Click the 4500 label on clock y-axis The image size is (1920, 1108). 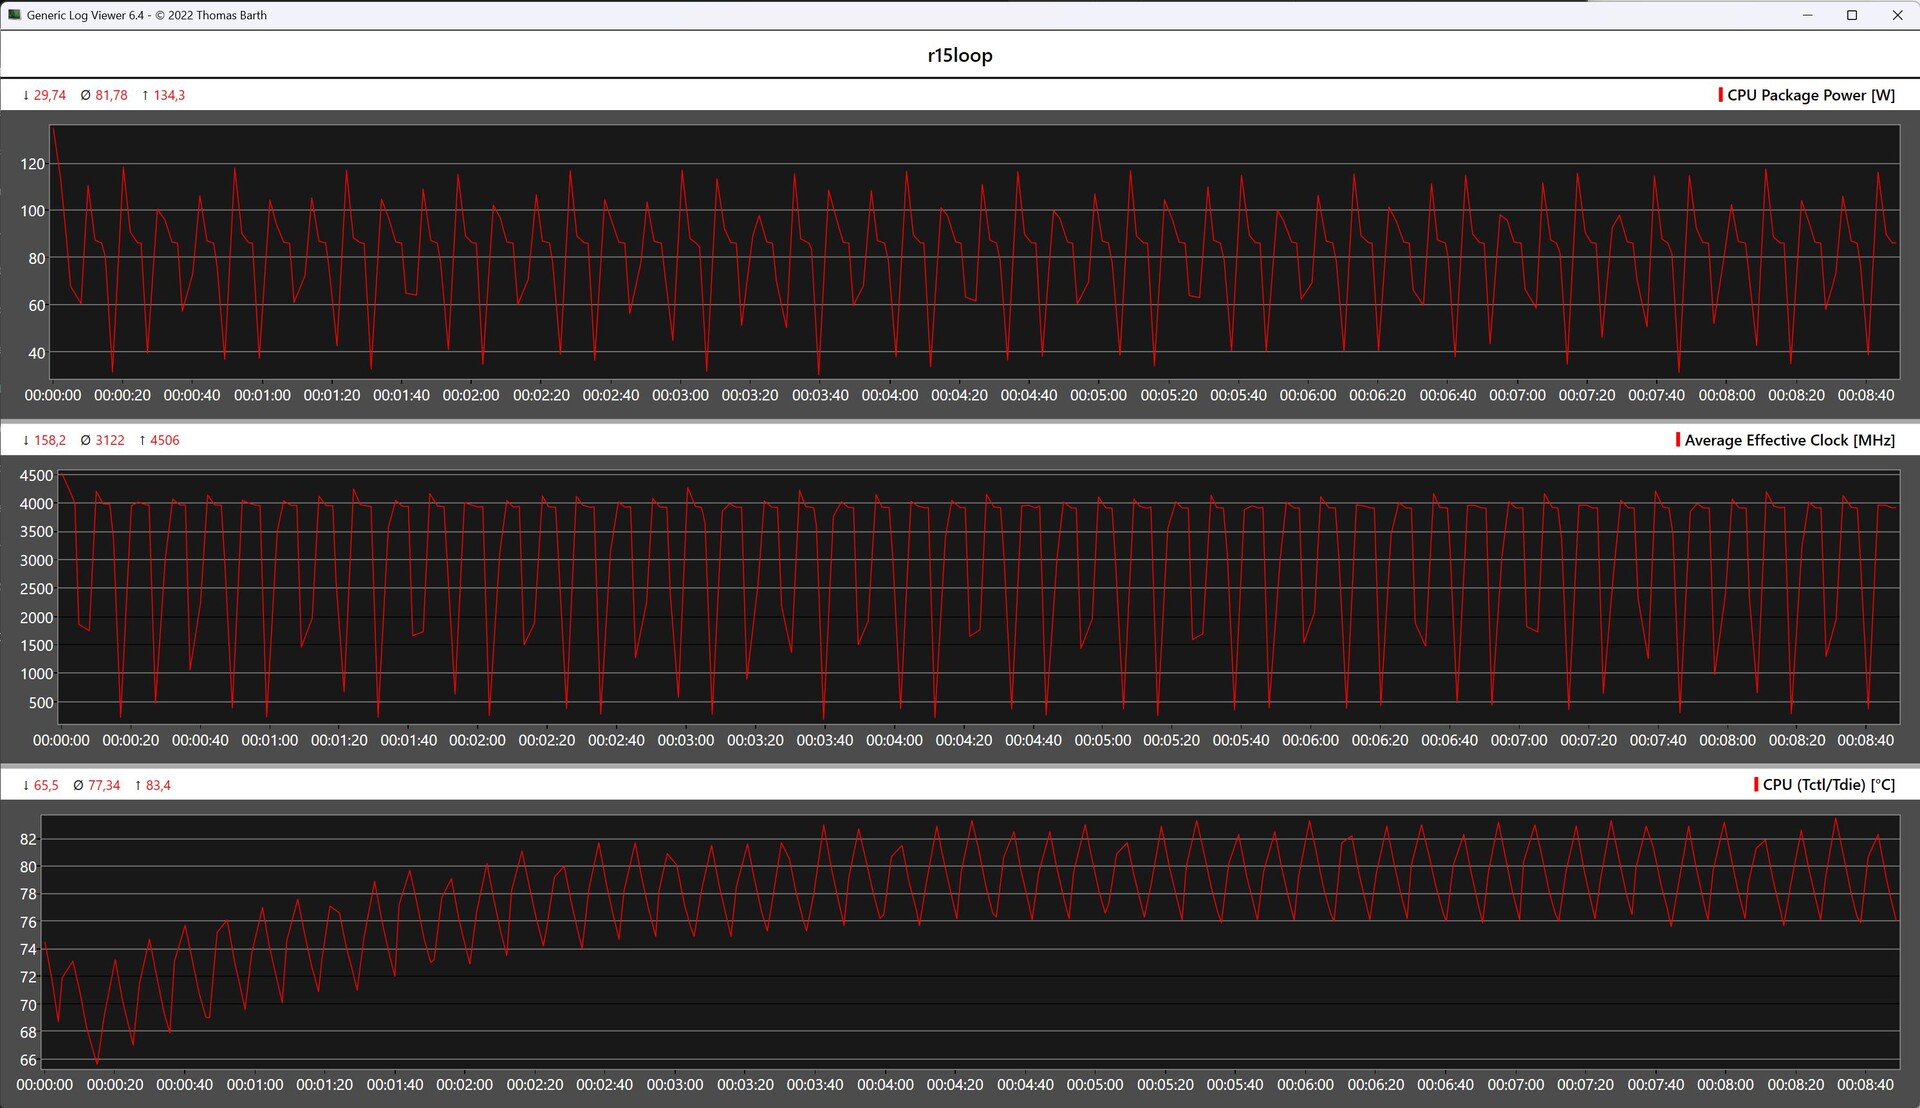pyautogui.click(x=36, y=476)
